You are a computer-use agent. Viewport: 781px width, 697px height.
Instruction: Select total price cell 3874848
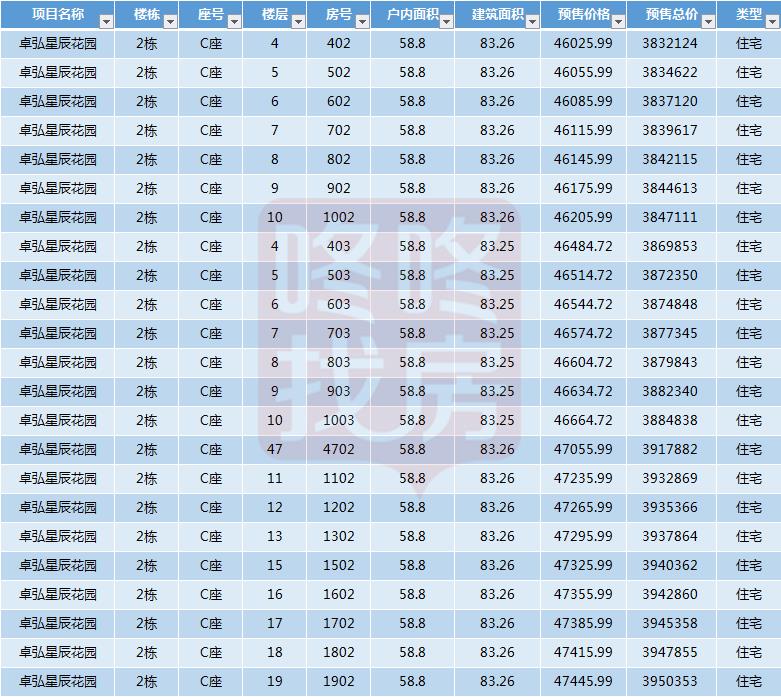point(670,304)
